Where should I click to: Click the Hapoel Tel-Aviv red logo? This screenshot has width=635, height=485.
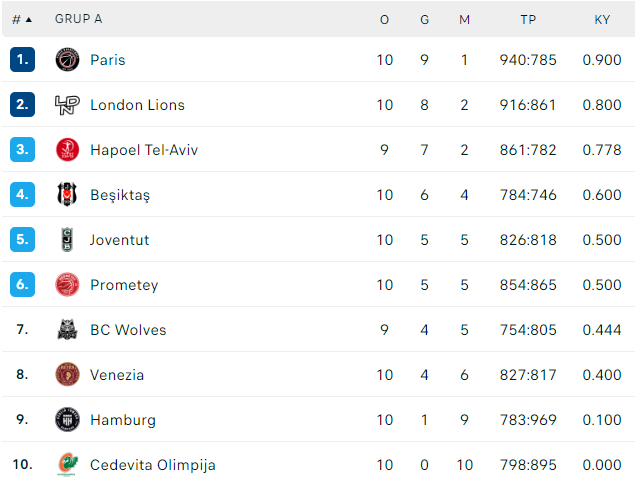[x=67, y=150]
